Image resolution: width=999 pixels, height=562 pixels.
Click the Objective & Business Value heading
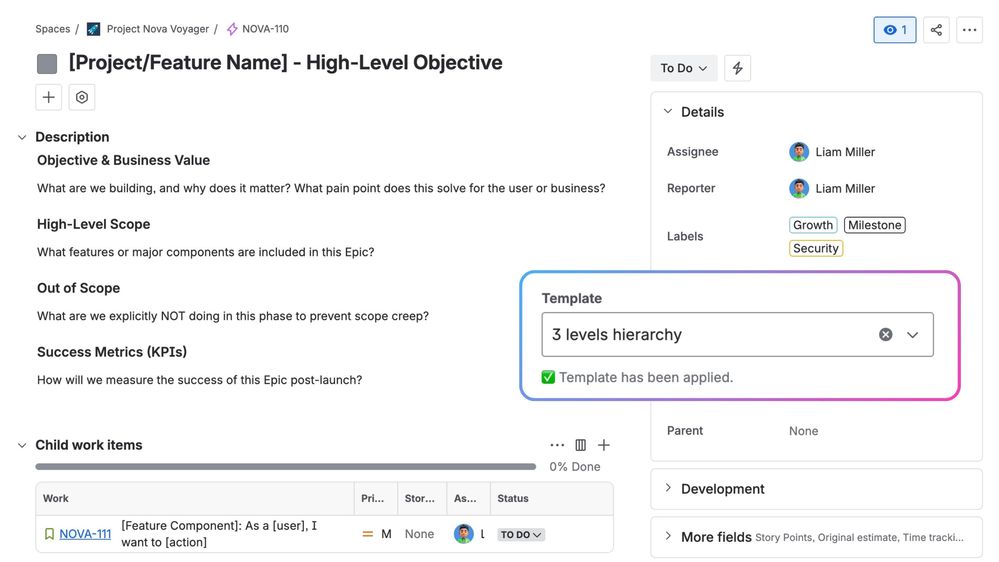[x=123, y=160]
